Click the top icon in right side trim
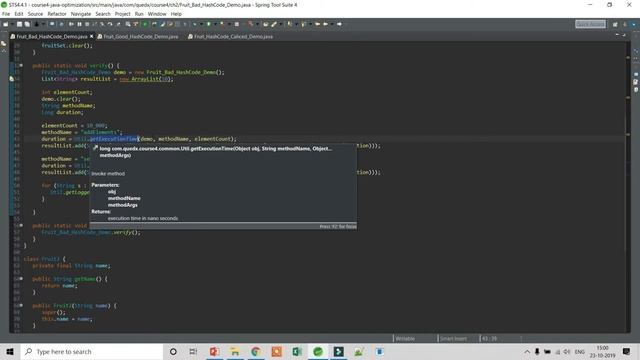 636,51
